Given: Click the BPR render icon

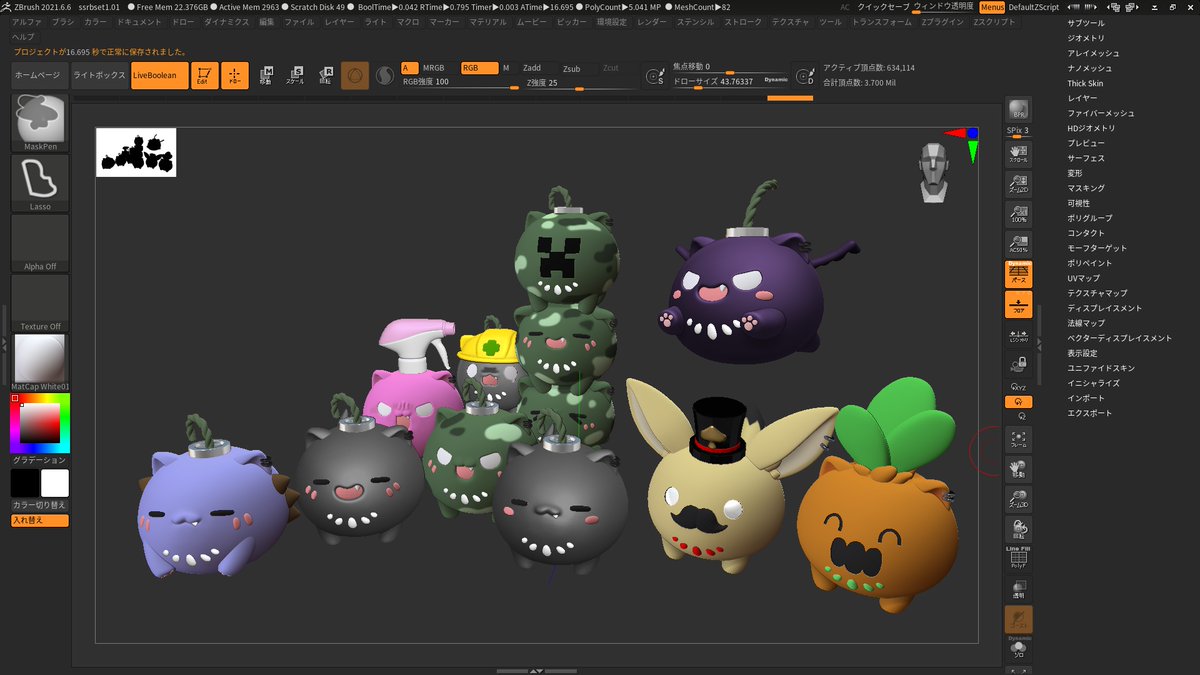Looking at the screenshot, I should 1019,111.
